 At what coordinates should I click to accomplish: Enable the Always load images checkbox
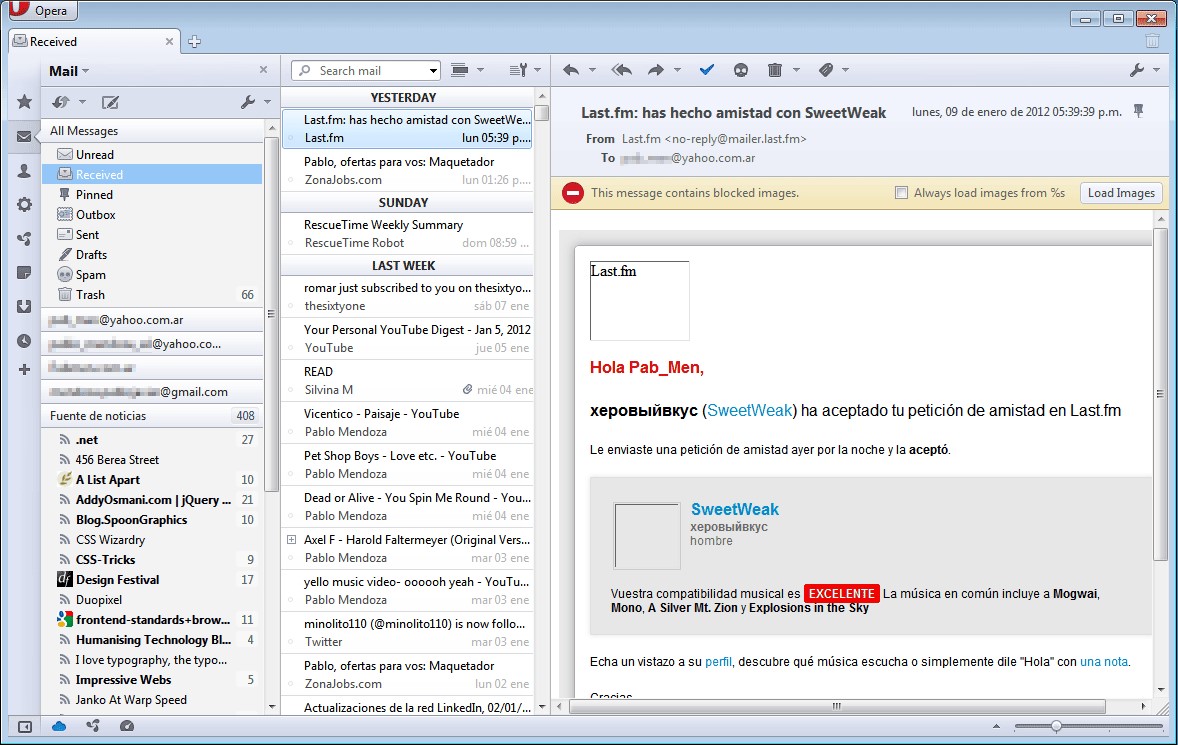(x=901, y=193)
